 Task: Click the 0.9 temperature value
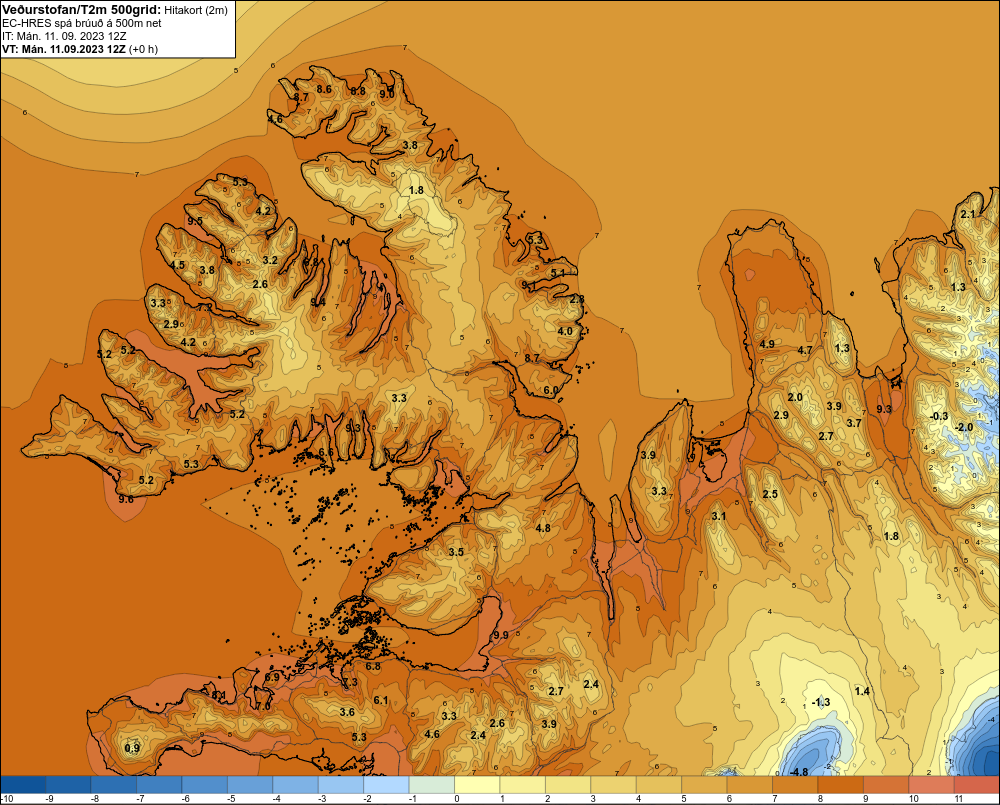[132, 748]
